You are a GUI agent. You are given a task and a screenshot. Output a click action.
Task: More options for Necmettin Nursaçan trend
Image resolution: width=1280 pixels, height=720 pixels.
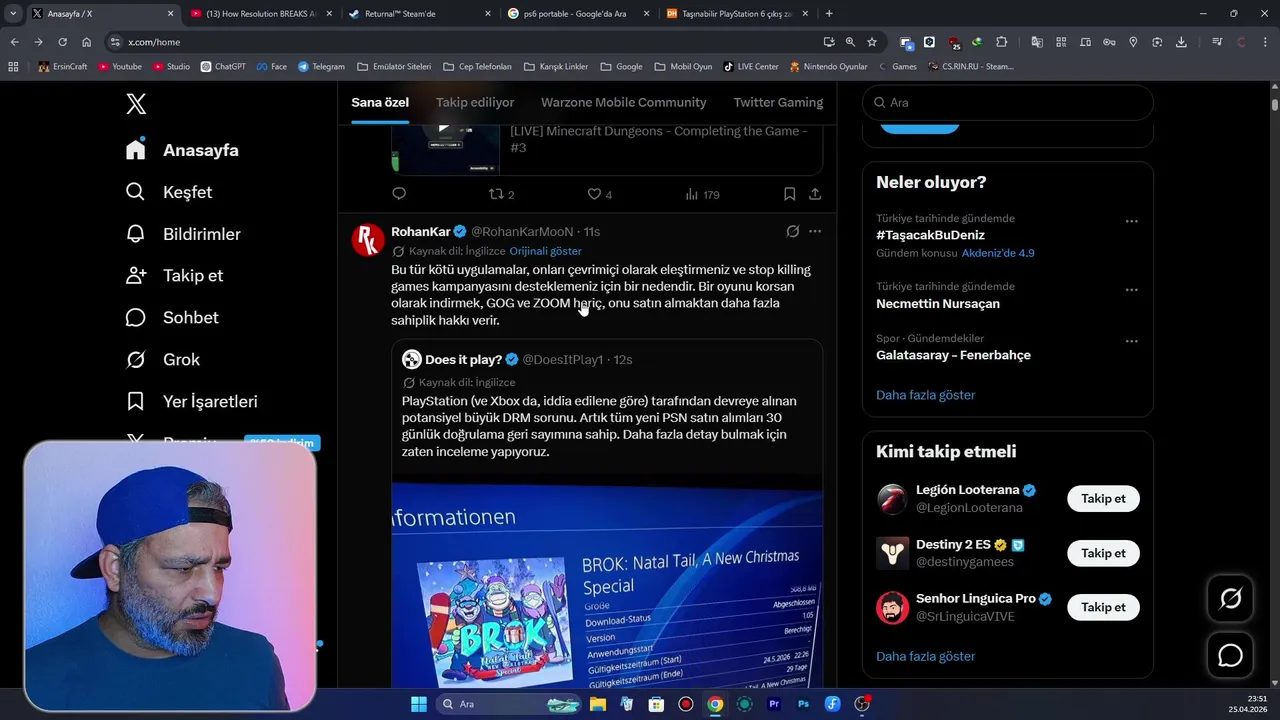[x=1131, y=289]
